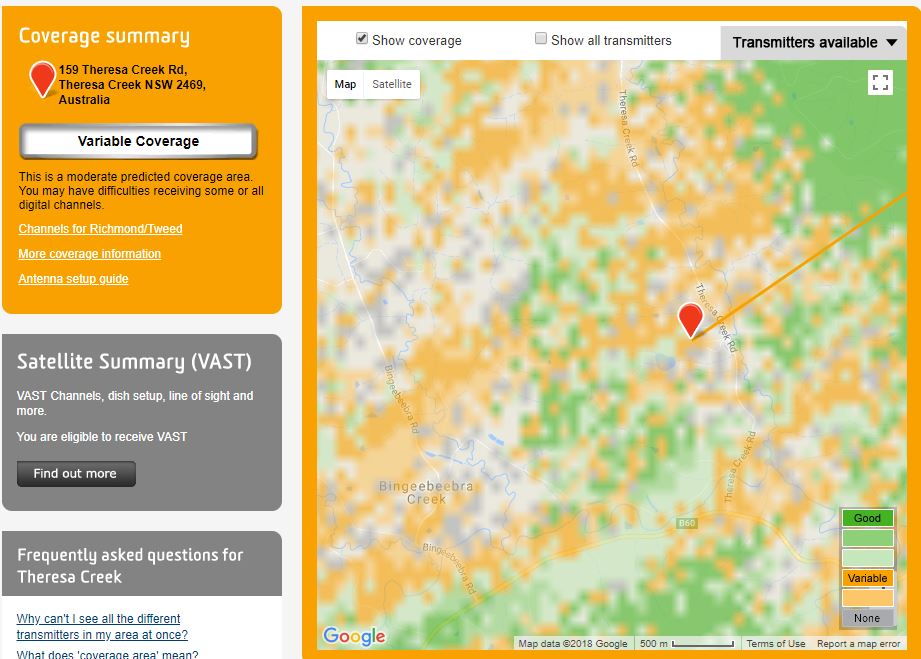The height and width of the screenshot is (659, 921).
Task: Open Channels for Richmond/Tweed link
Action: click(100, 228)
